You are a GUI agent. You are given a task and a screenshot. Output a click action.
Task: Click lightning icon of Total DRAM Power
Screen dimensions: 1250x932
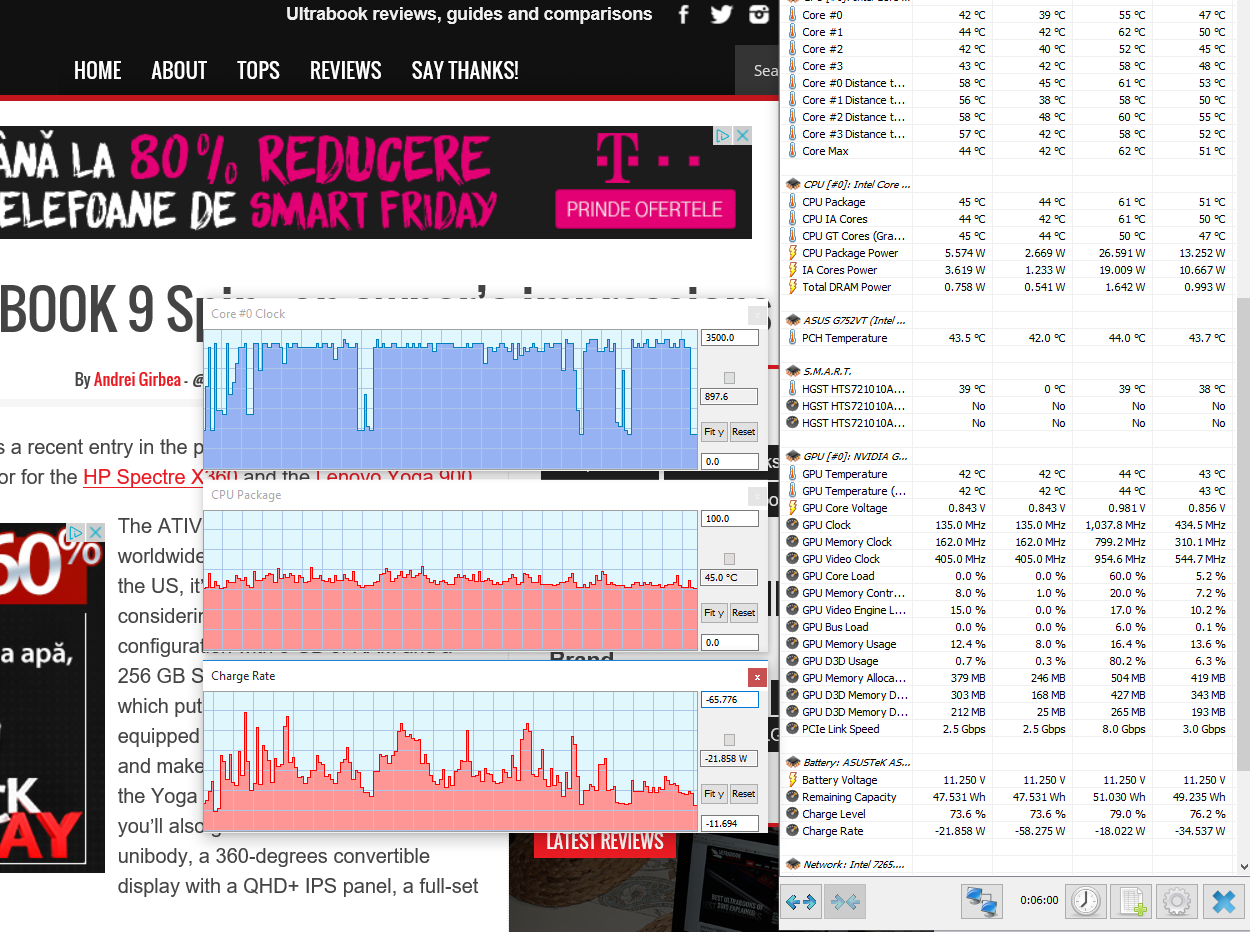pyautogui.click(x=791, y=287)
